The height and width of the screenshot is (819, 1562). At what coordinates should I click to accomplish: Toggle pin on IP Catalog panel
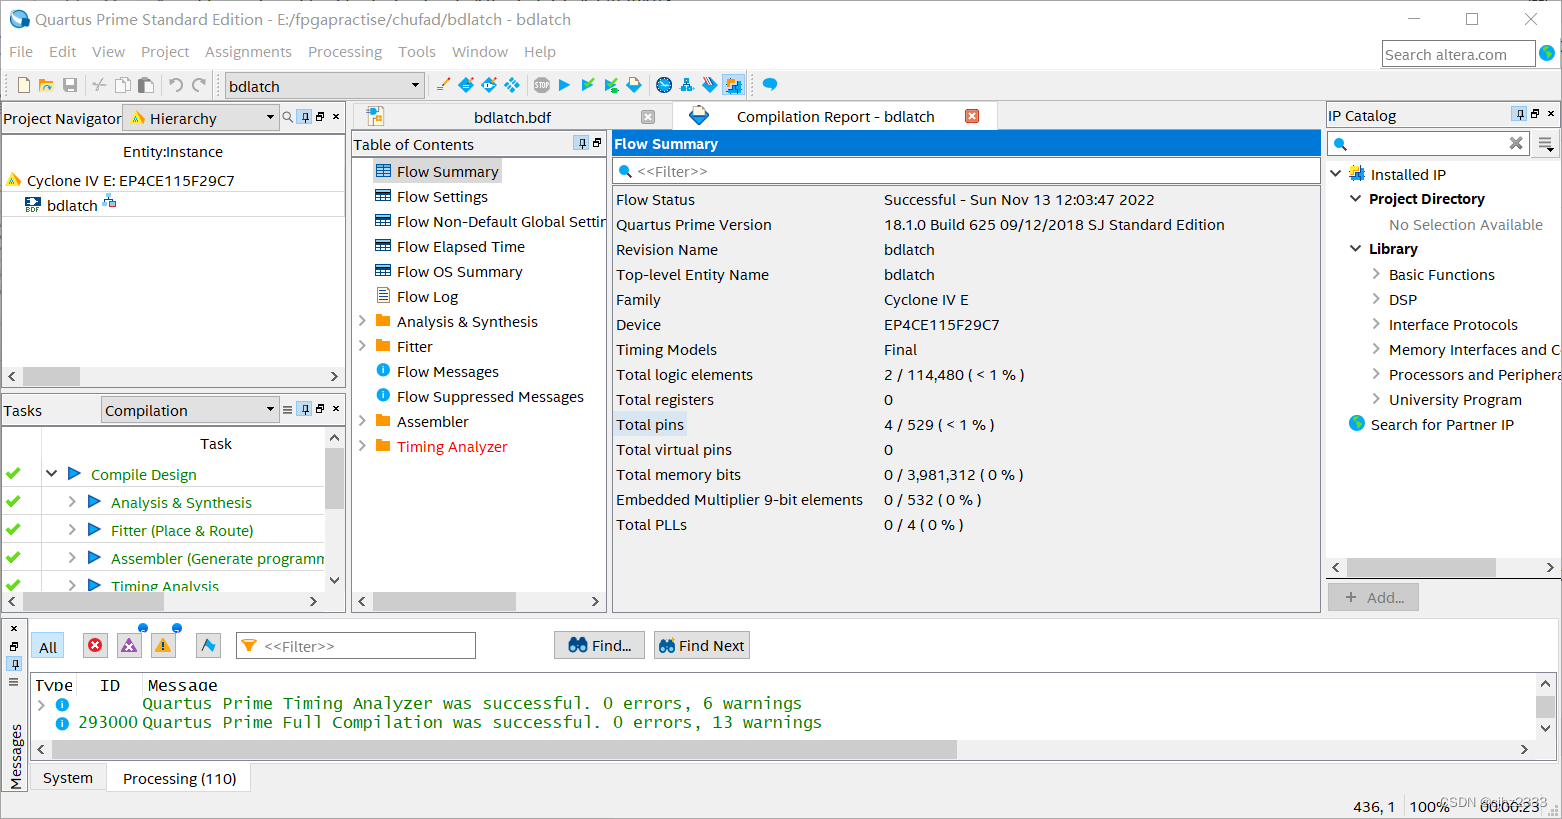pyautogui.click(x=1519, y=114)
